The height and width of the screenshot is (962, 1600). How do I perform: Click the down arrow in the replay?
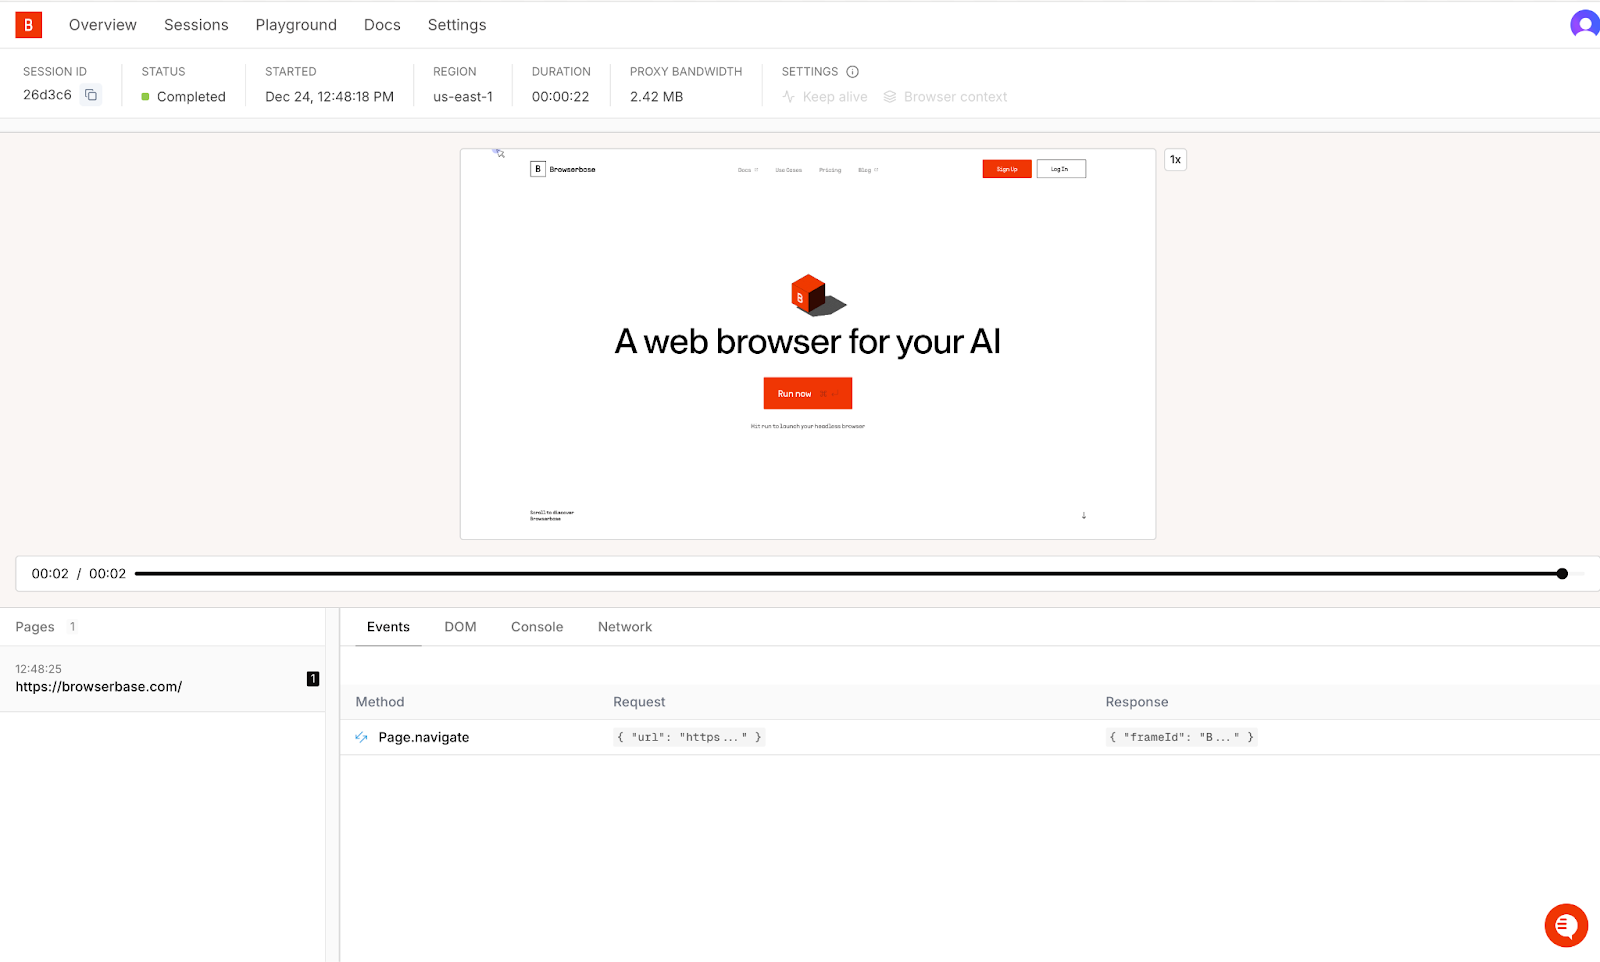click(x=1084, y=516)
